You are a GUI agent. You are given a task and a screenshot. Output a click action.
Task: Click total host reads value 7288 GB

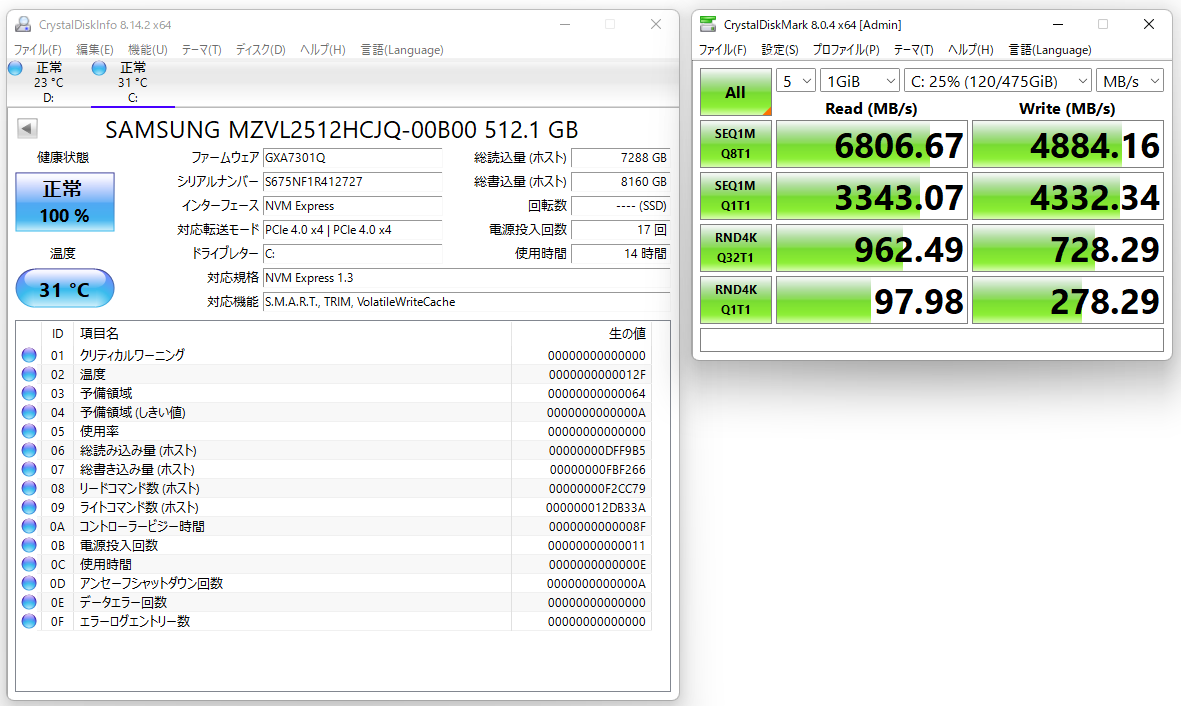coord(621,157)
